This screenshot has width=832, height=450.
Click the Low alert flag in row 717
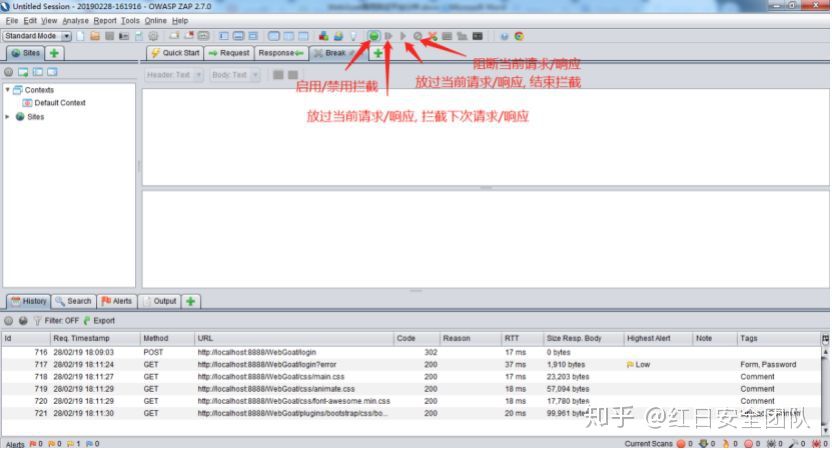(630, 365)
